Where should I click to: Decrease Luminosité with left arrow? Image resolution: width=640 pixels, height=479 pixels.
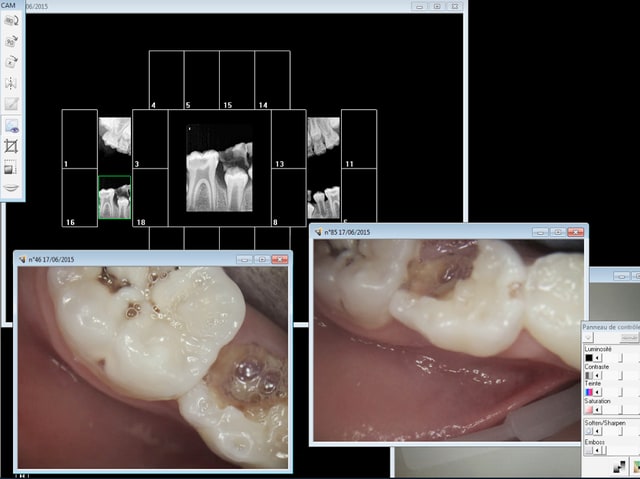tap(598, 357)
